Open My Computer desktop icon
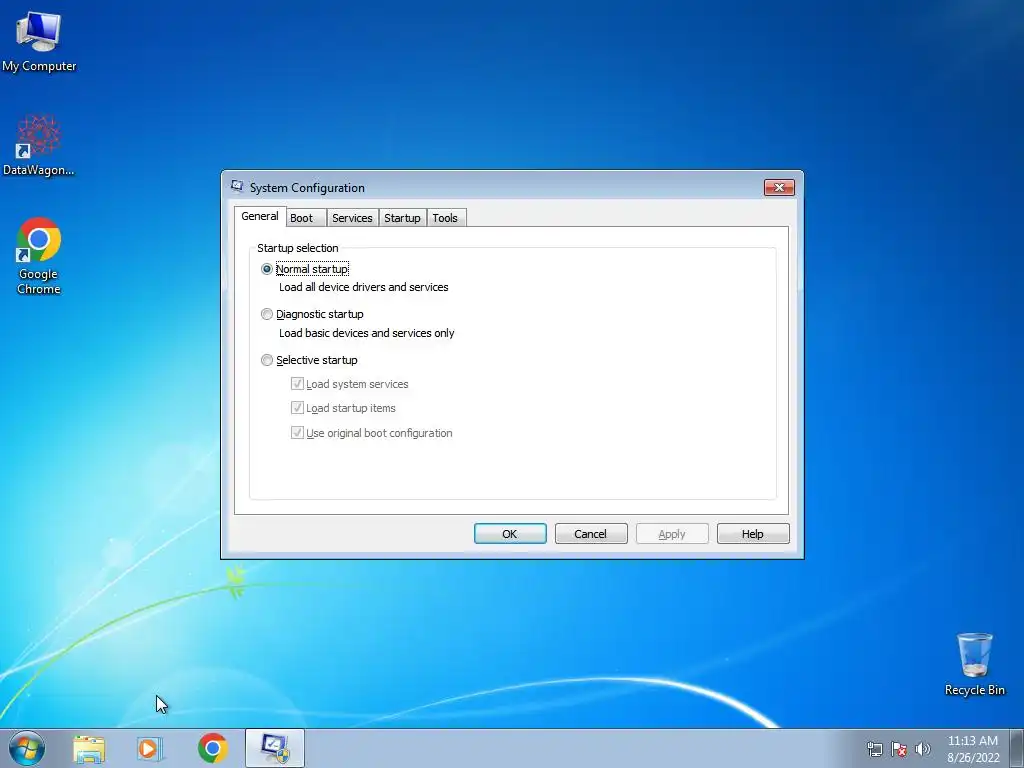The height and width of the screenshot is (768, 1024). [39, 40]
